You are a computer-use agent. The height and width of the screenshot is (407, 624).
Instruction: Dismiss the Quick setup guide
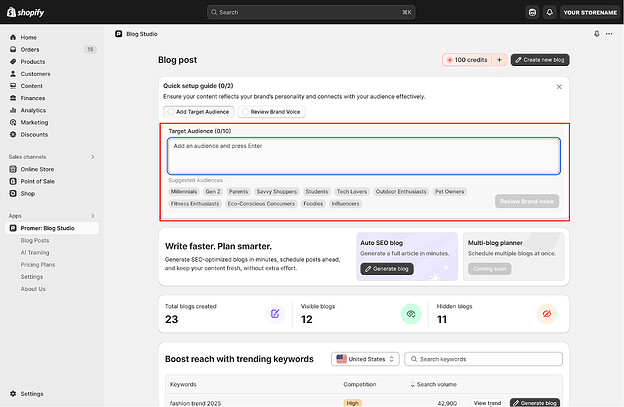(559, 86)
